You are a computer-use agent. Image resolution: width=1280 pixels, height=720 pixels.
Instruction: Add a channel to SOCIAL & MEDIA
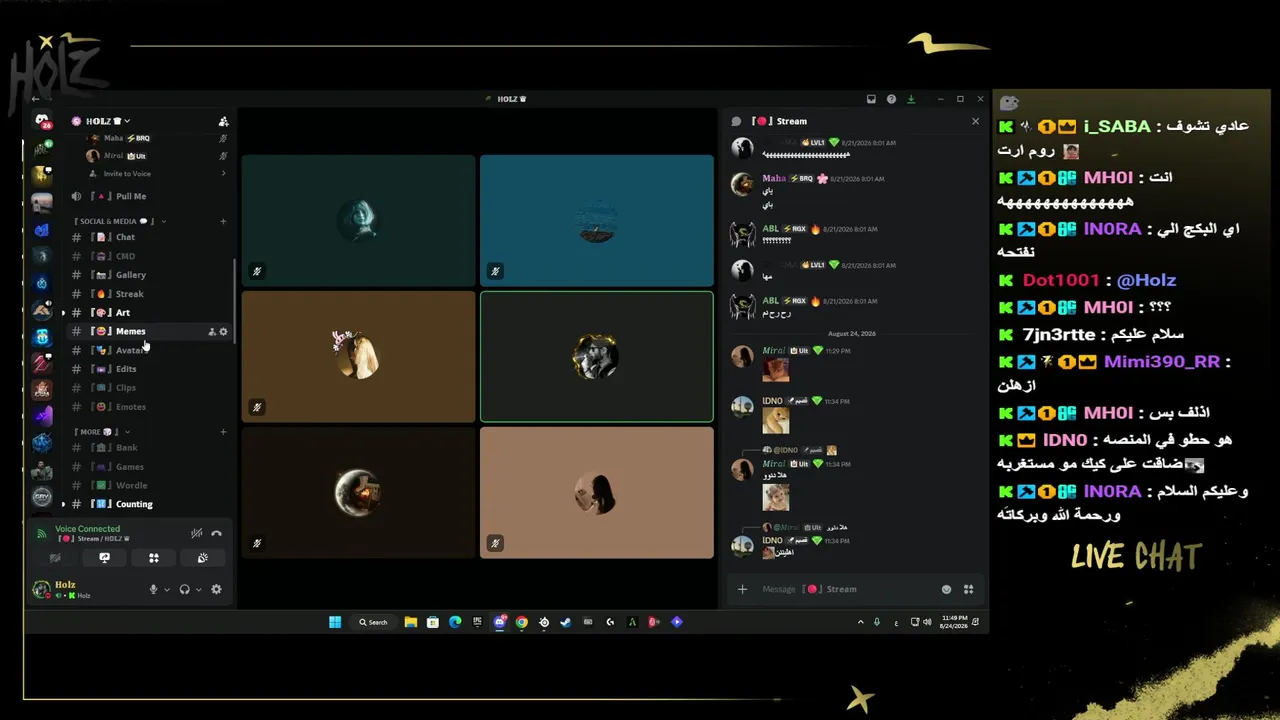(223, 221)
